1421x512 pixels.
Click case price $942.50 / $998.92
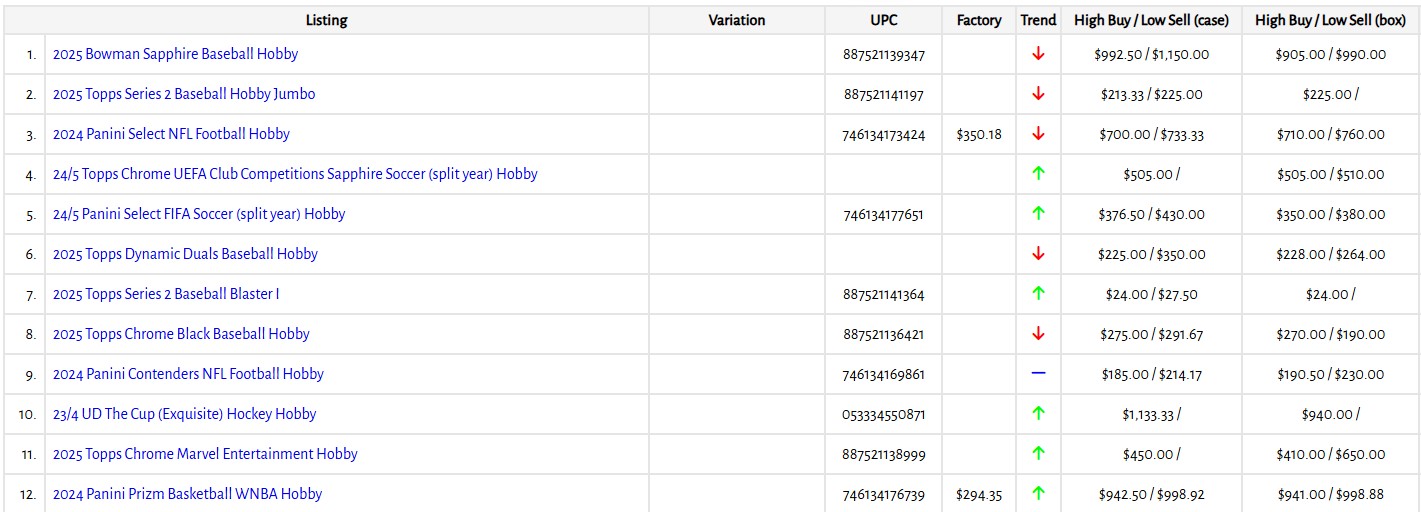[x=1152, y=495]
